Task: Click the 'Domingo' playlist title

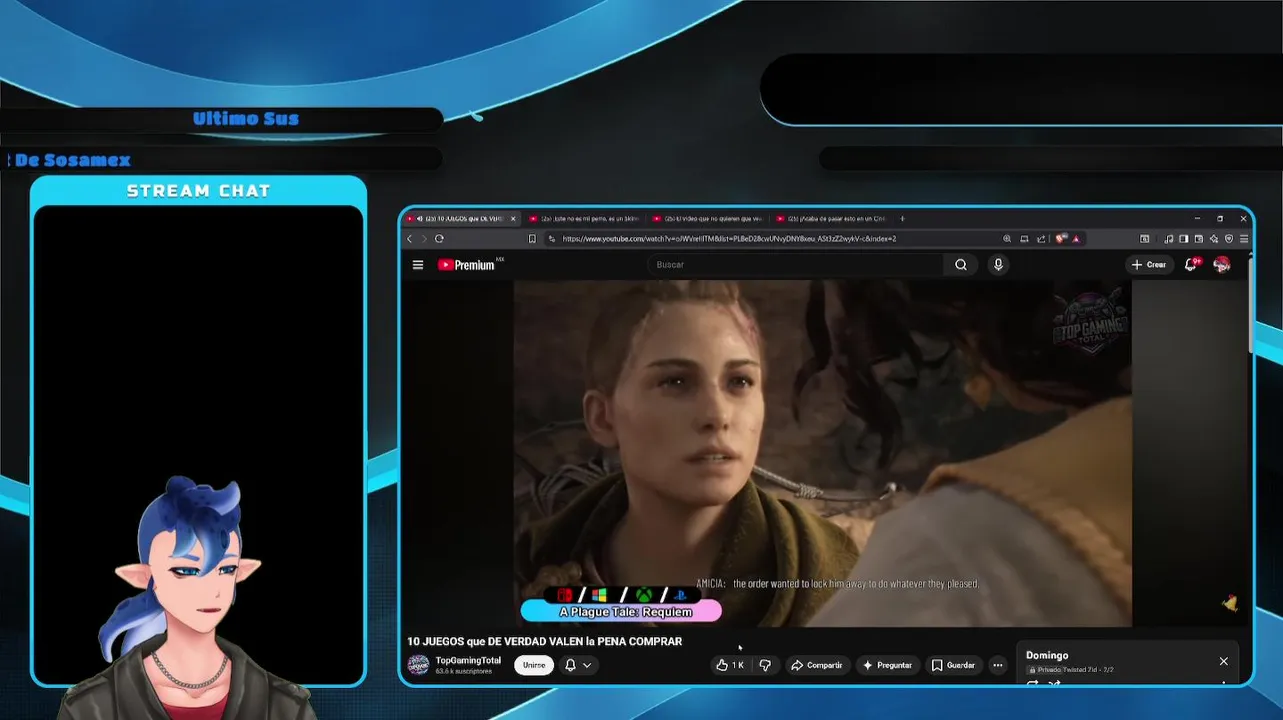Action: coord(1047,655)
